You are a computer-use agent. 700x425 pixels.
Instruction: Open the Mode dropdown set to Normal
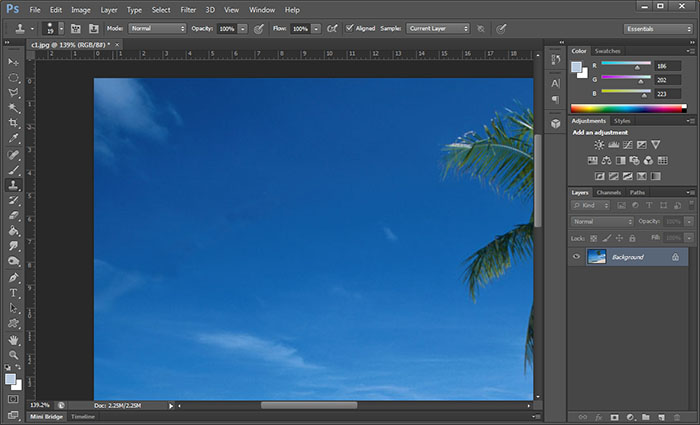click(x=157, y=28)
